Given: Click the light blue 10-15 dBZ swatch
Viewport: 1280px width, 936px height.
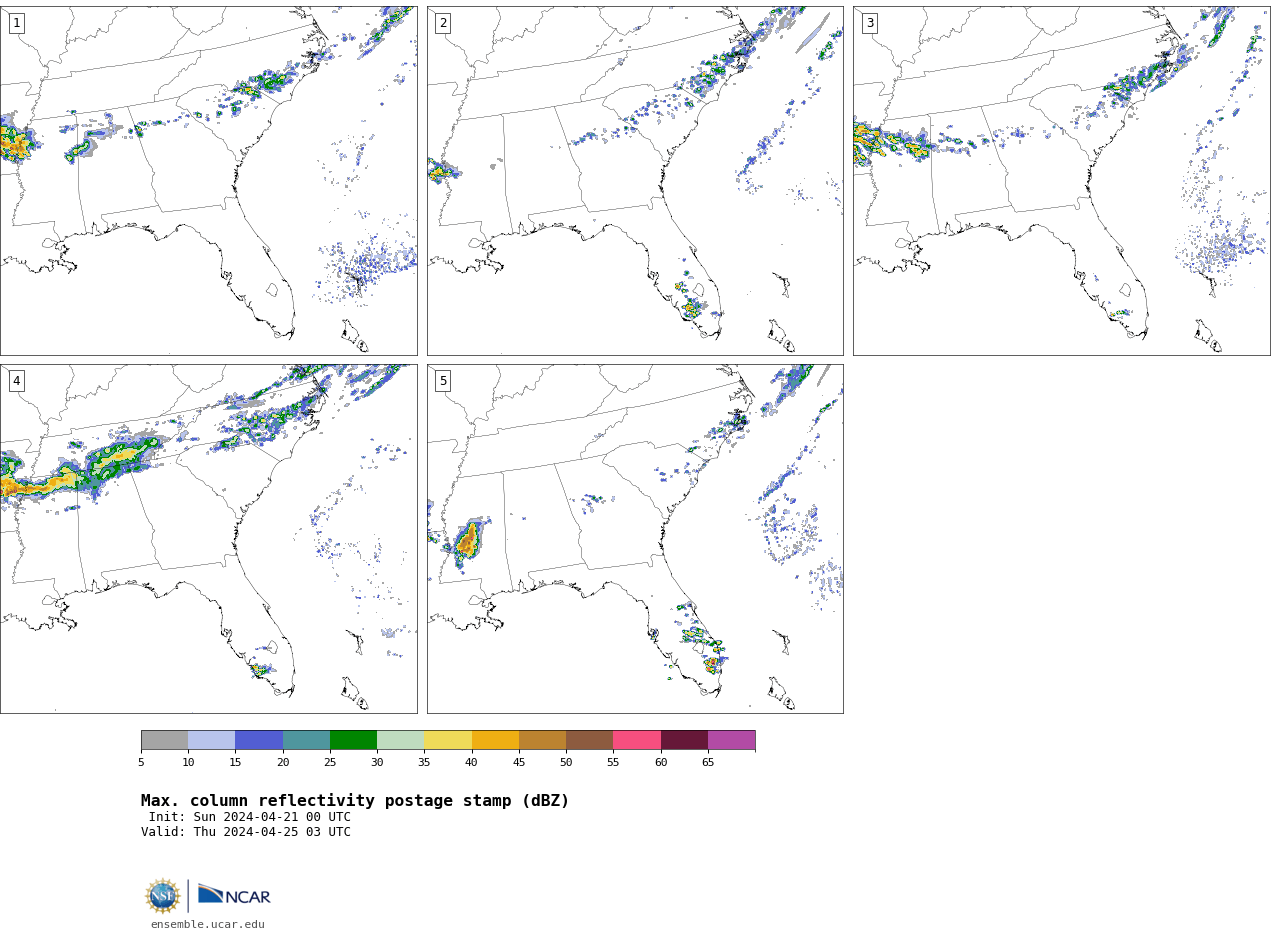Looking at the screenshot, I should click(212, 740).
